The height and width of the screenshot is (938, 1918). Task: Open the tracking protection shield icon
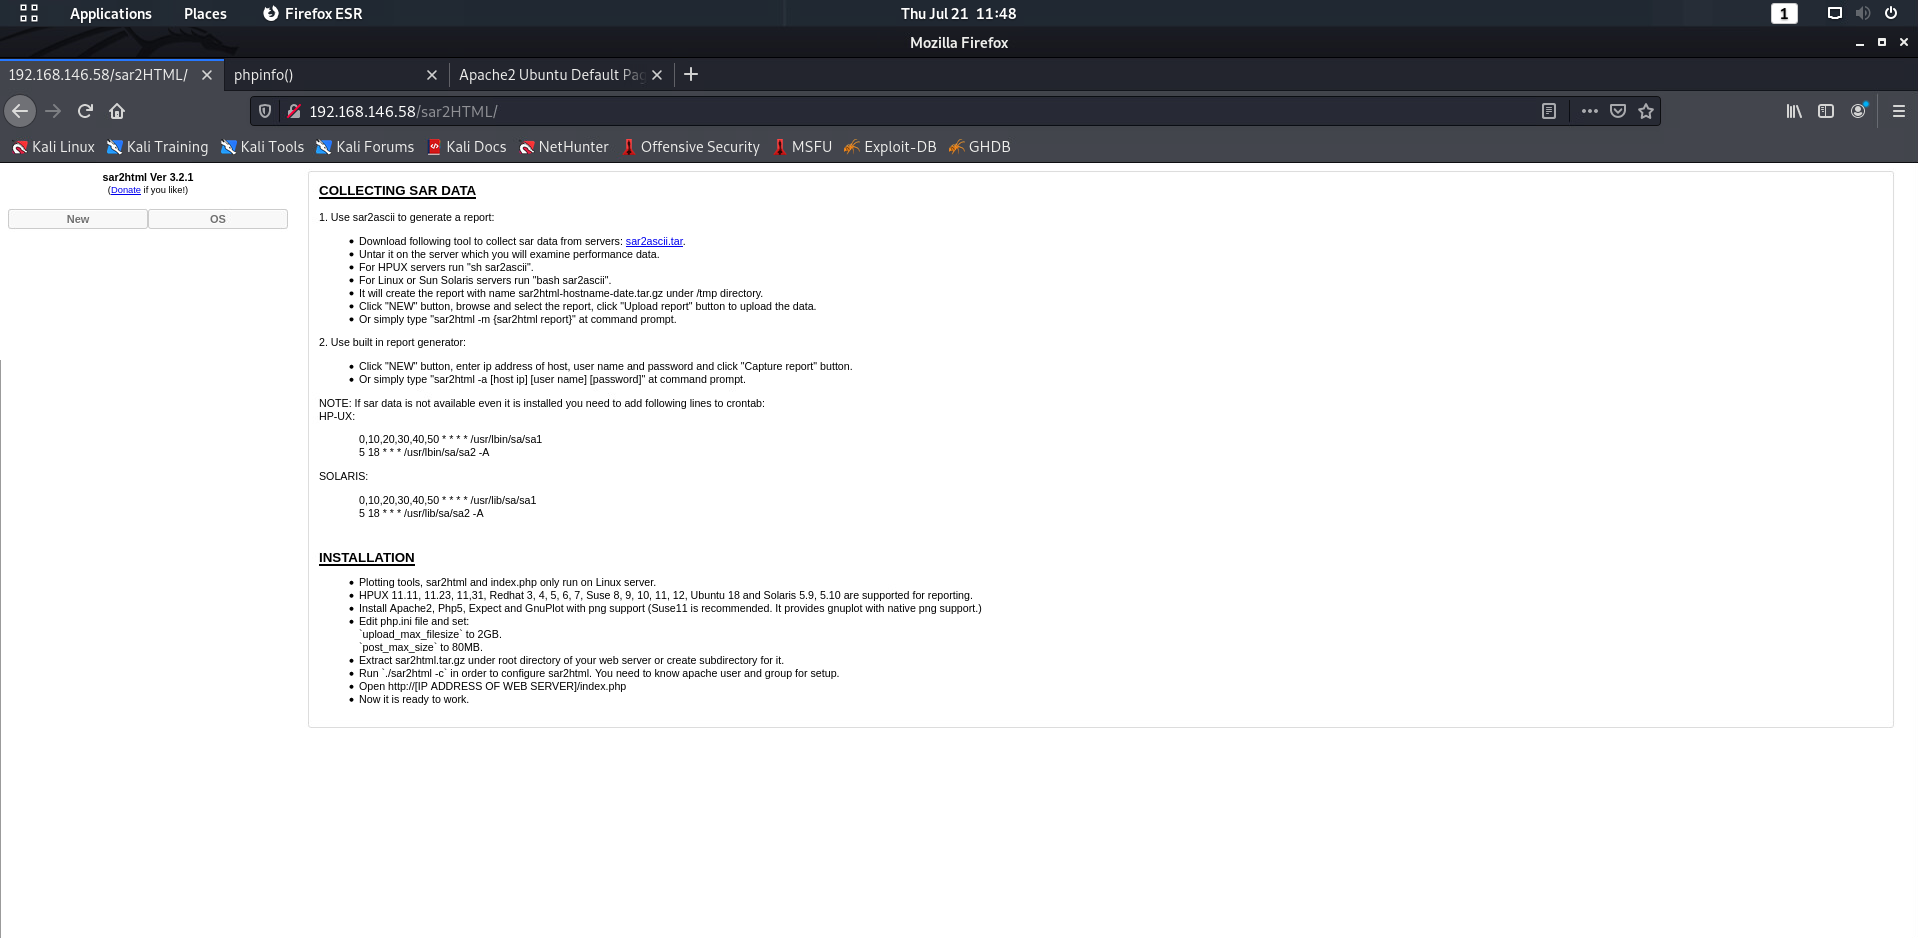[x=265, y=111]
